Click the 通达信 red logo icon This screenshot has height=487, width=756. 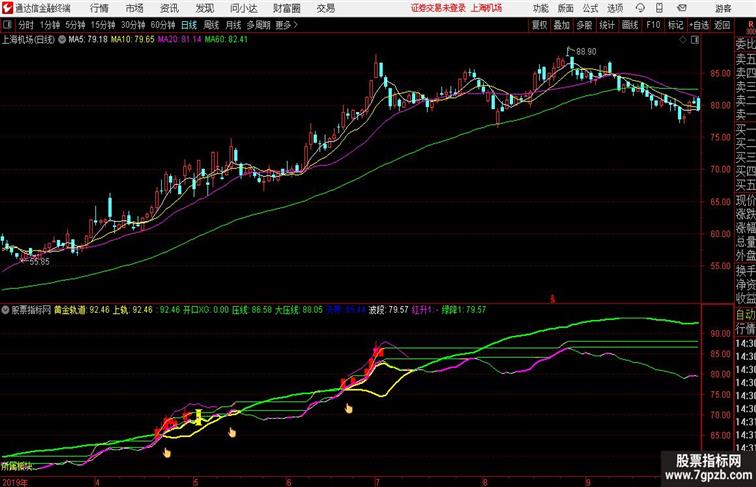coord(8,8)
